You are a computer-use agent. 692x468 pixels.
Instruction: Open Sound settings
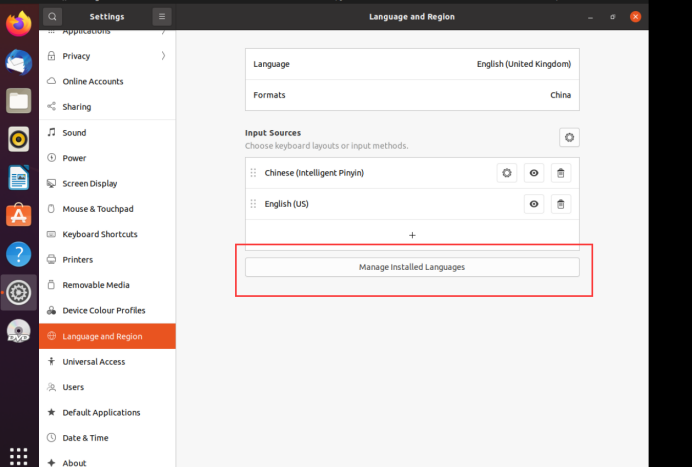pos(107,132)
